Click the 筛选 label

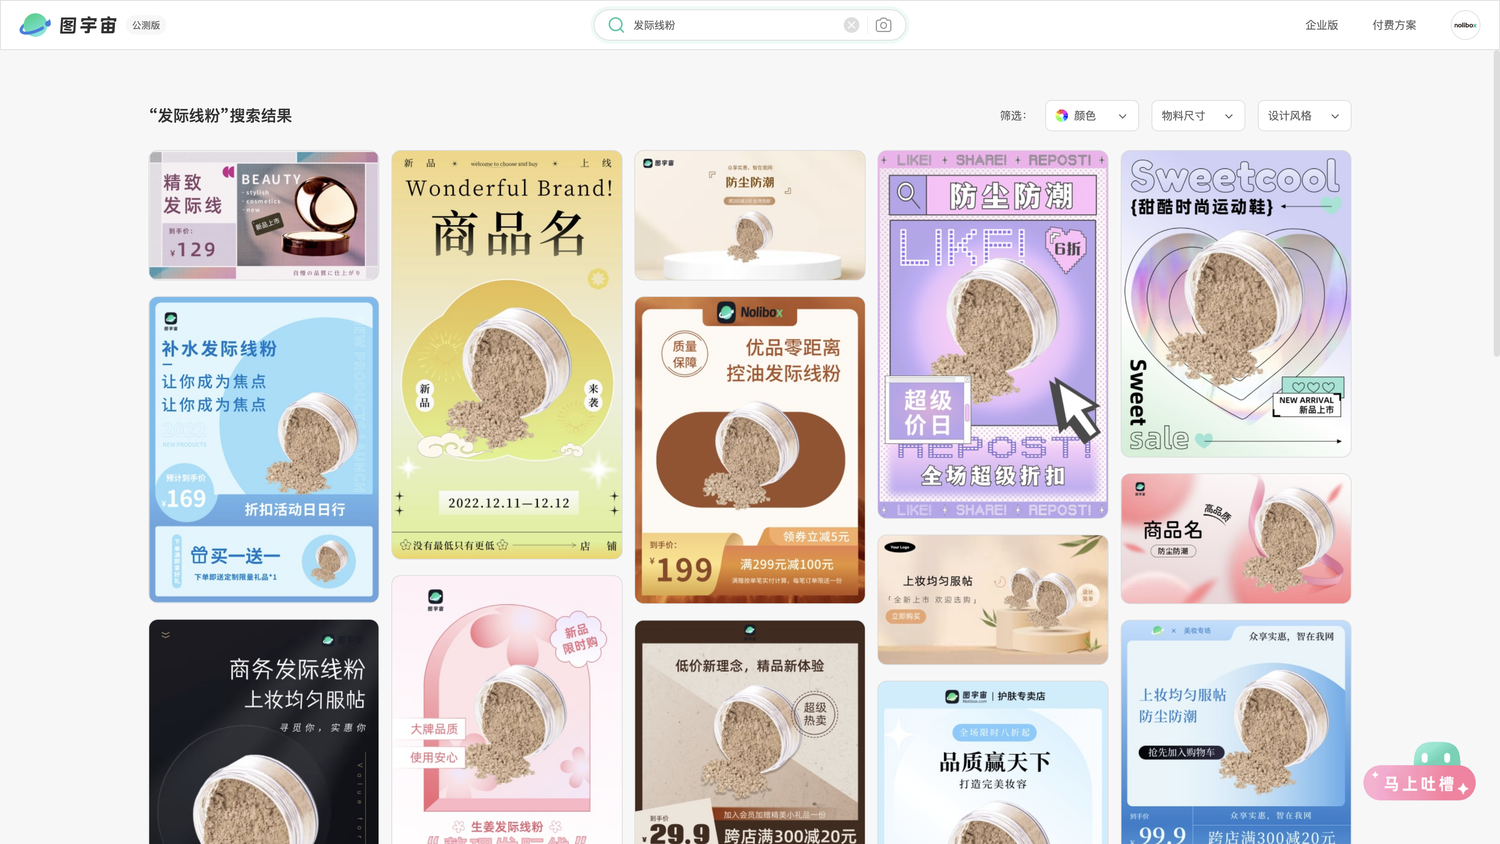tap(1013, 116)
